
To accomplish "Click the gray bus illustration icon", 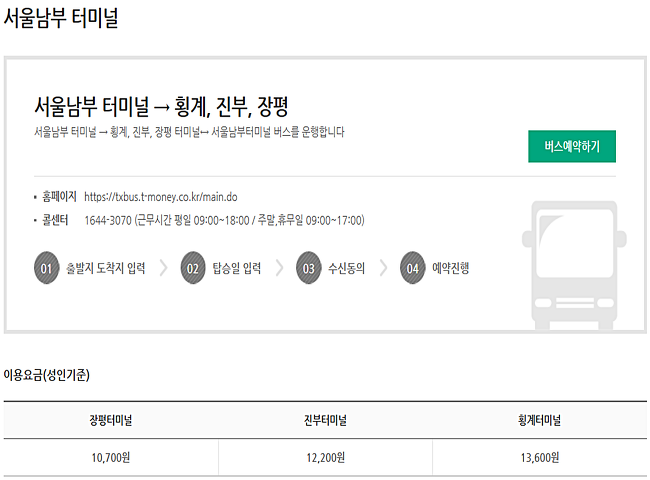I will 574,265.
